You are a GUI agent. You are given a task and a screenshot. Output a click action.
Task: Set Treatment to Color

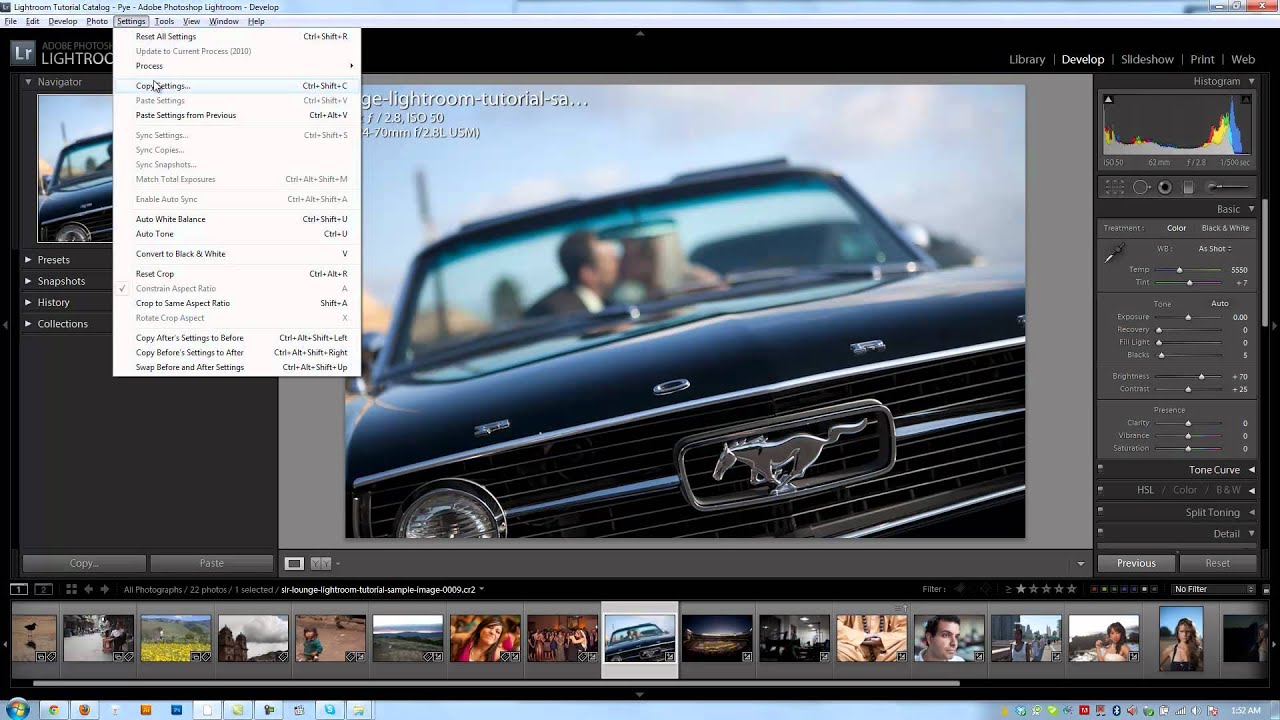(x=1176, y=228)
